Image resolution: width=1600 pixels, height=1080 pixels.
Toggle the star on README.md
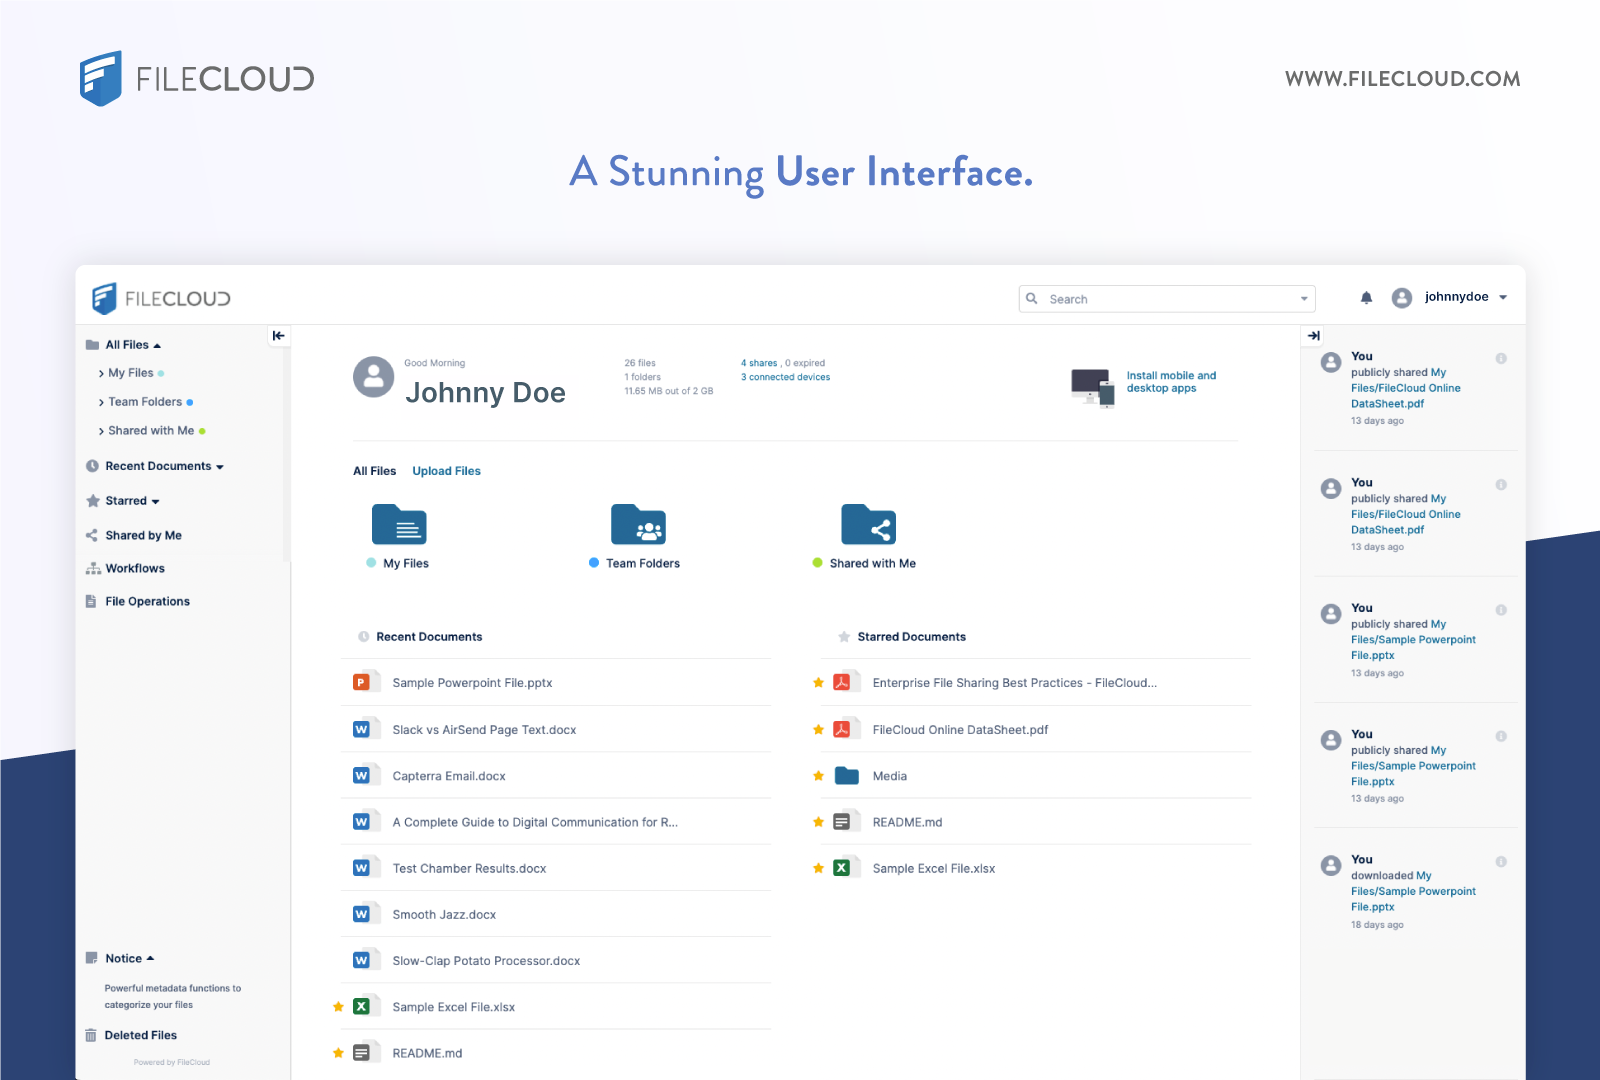pos(818,822)
